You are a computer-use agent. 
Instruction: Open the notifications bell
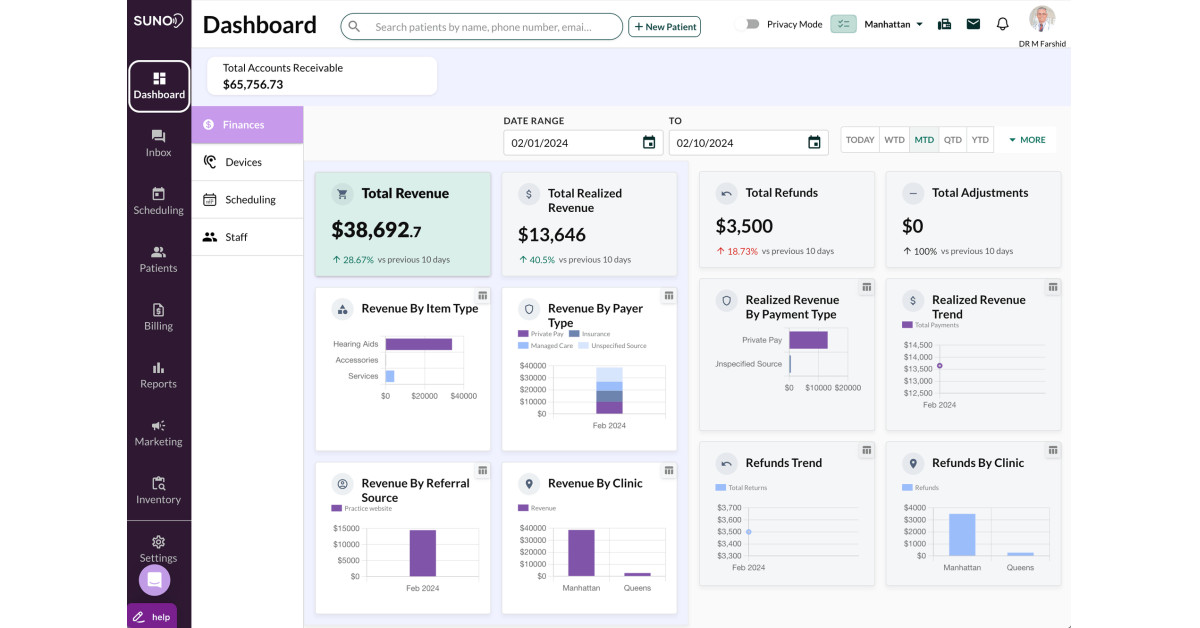[x=1002, y=23]
